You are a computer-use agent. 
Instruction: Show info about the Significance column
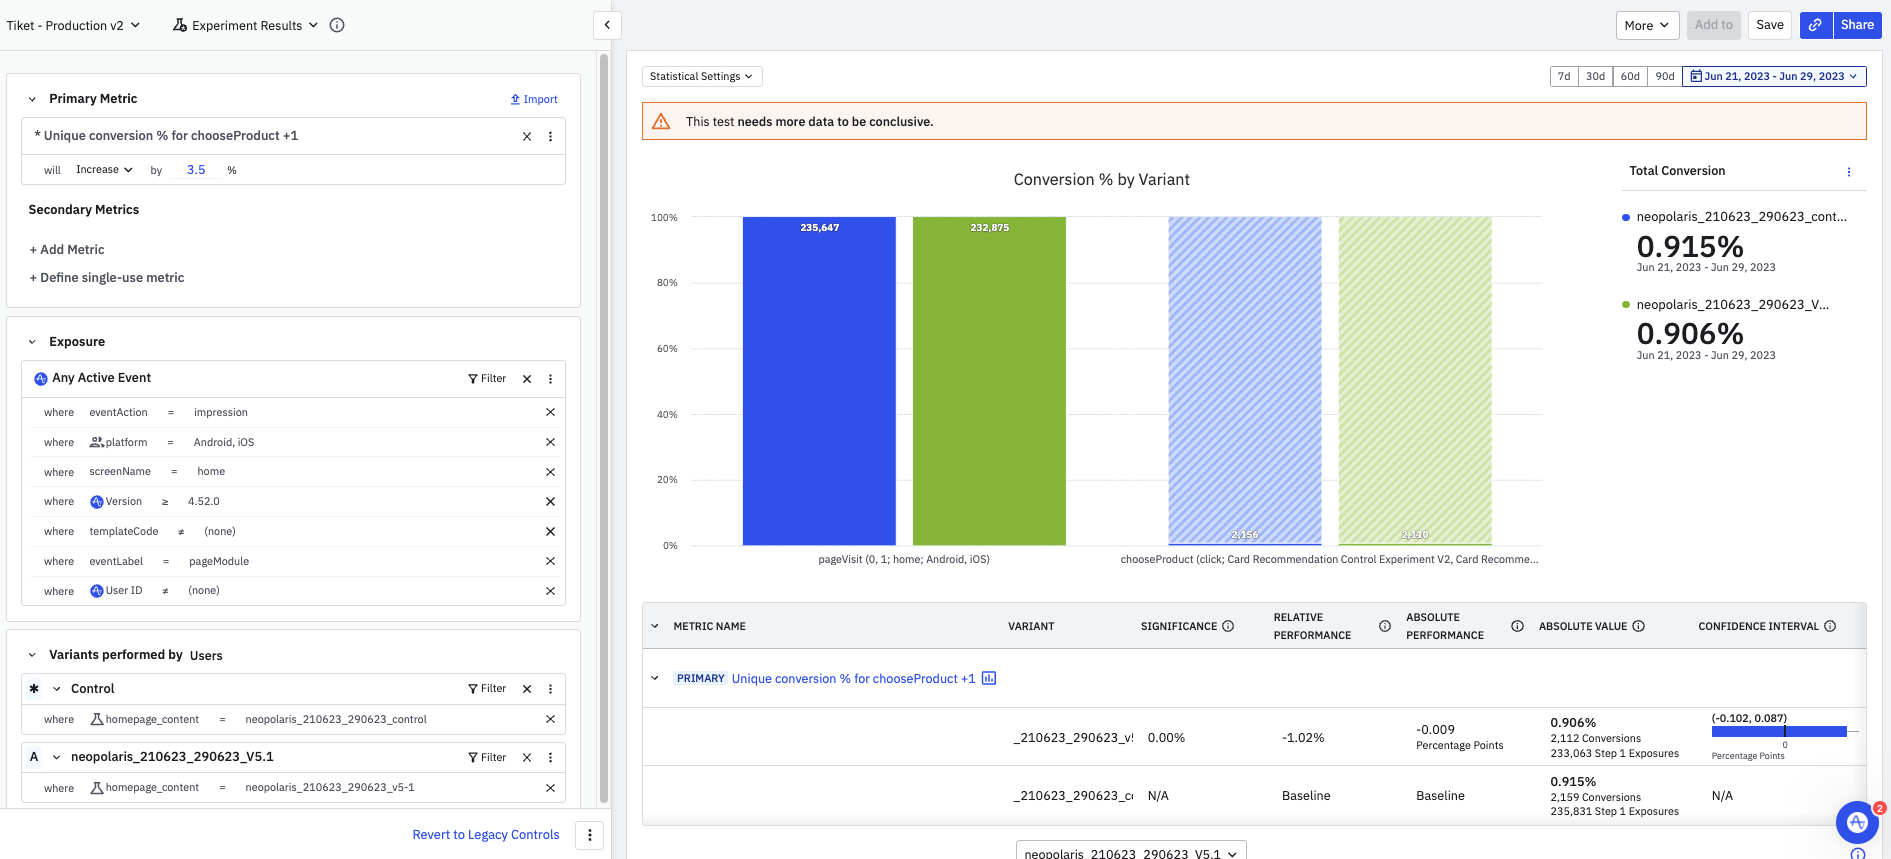(1228, 626)
